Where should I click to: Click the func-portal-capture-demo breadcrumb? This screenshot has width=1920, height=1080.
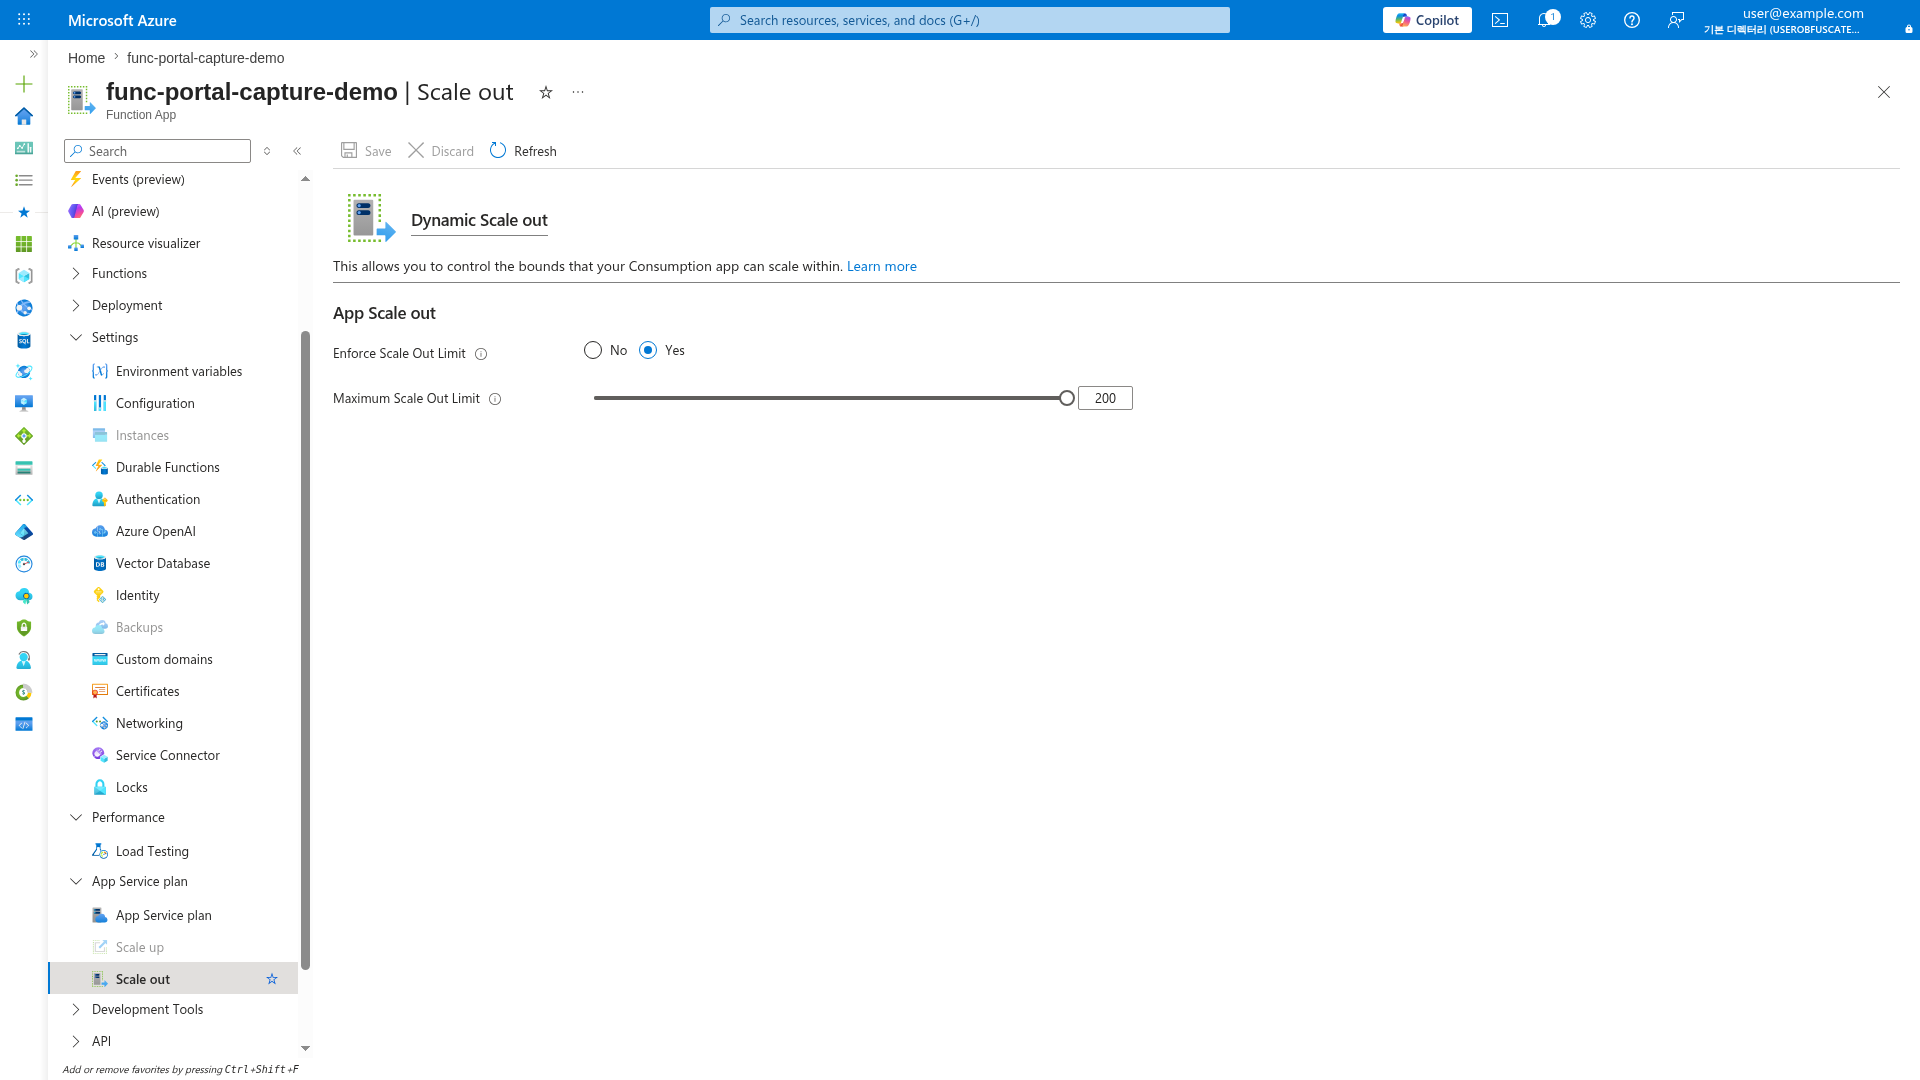point(205,58)
